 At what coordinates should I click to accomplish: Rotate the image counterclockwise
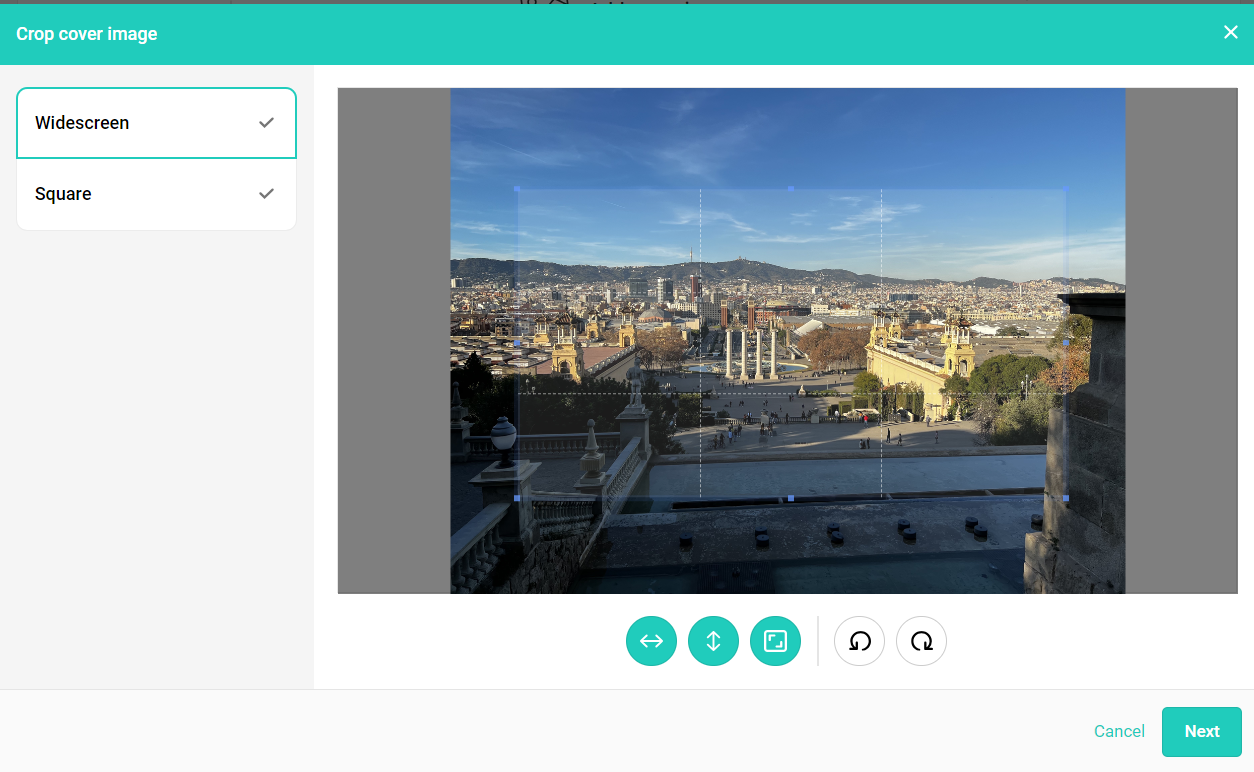[x=859, y=641]
